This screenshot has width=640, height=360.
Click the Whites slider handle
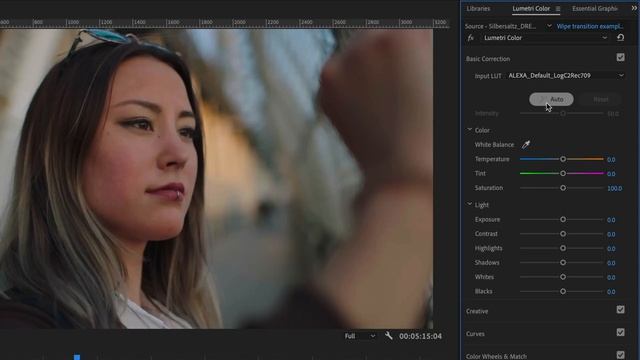[563, 277]
